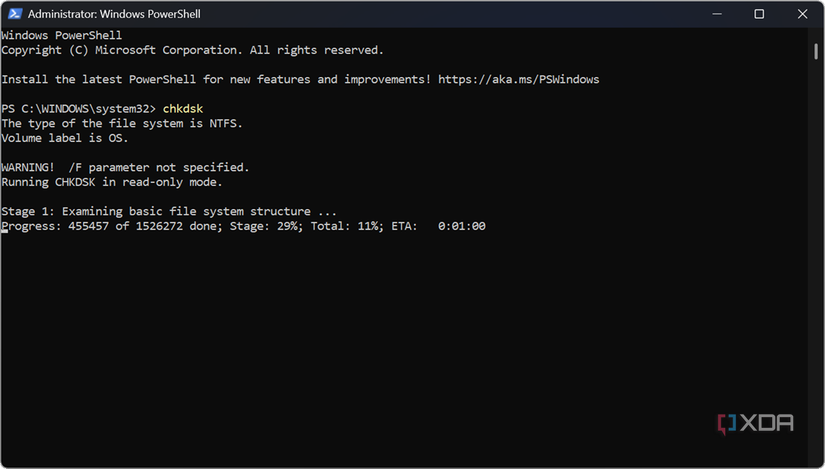
Task: Click the "Administrator: Windows PowerShell" title text
Action: click(x=113, y=14)
